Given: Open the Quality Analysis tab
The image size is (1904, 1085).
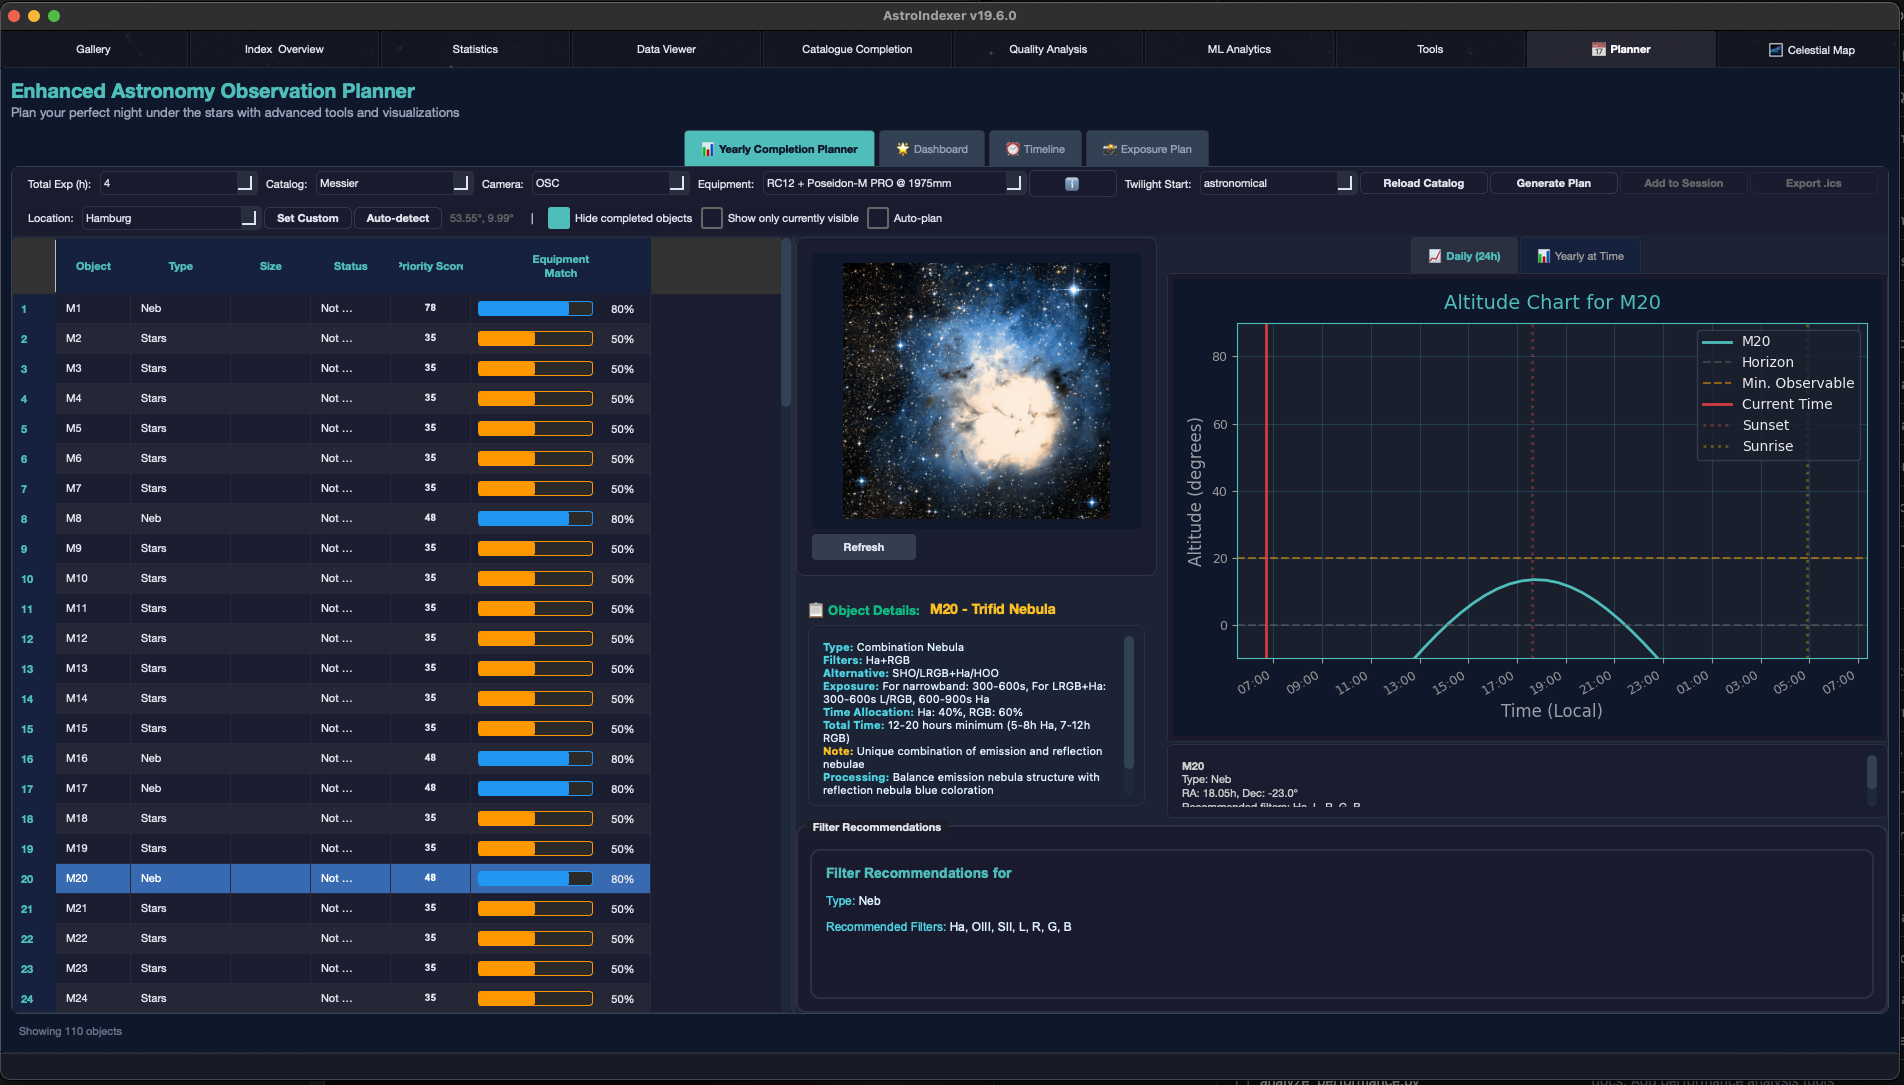Looking at the screenshot, I should pos(1047,50).
